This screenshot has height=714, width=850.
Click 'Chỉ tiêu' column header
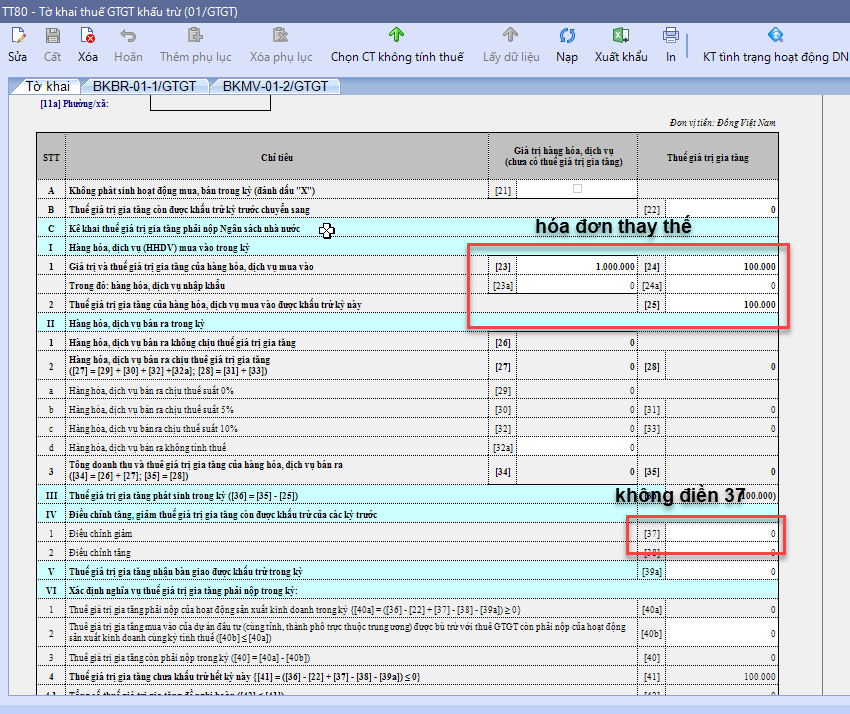tap(276, 157)
